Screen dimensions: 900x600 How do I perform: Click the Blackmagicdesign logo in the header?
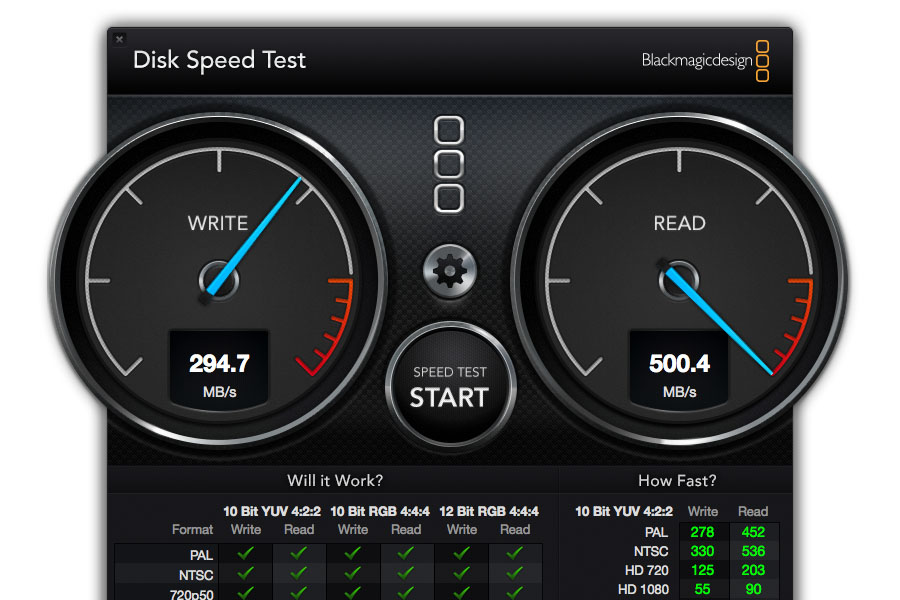pyautogui.click(x=705, y=60)
